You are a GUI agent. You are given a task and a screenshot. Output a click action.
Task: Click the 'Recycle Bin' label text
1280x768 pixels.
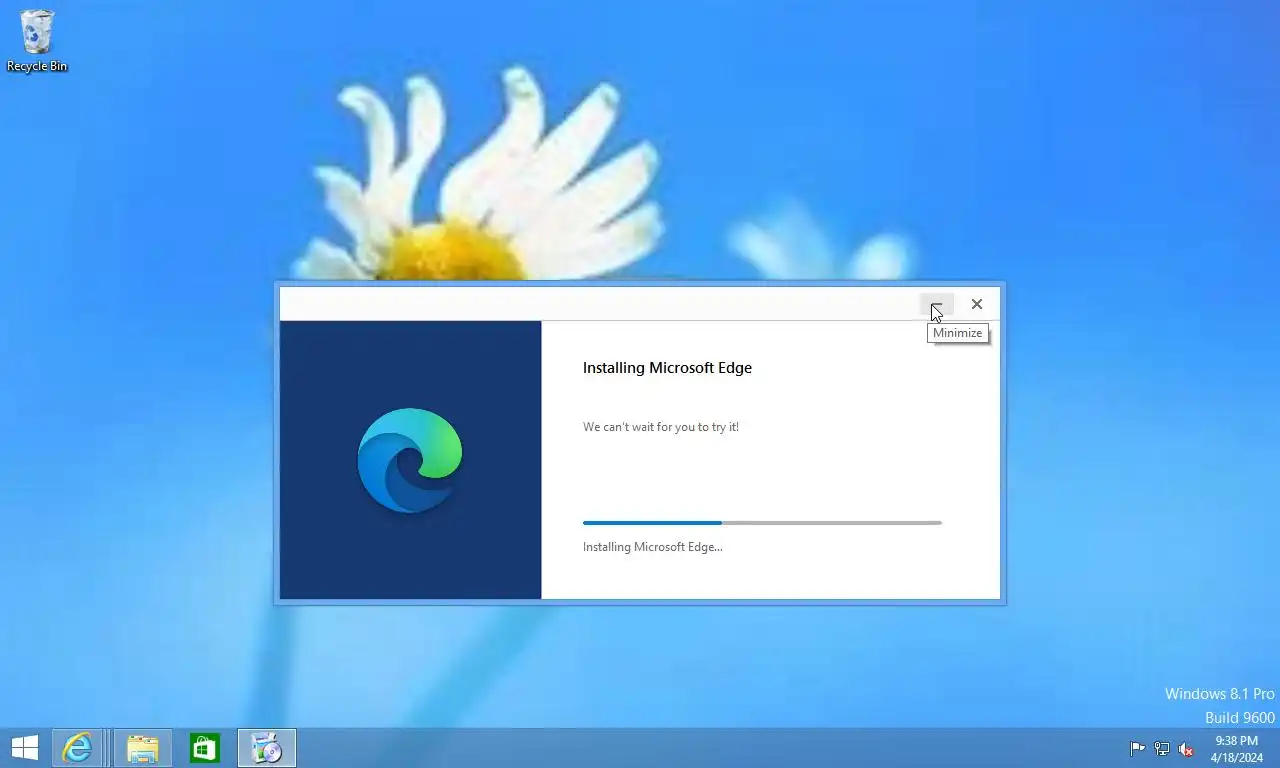click(37, 66)
